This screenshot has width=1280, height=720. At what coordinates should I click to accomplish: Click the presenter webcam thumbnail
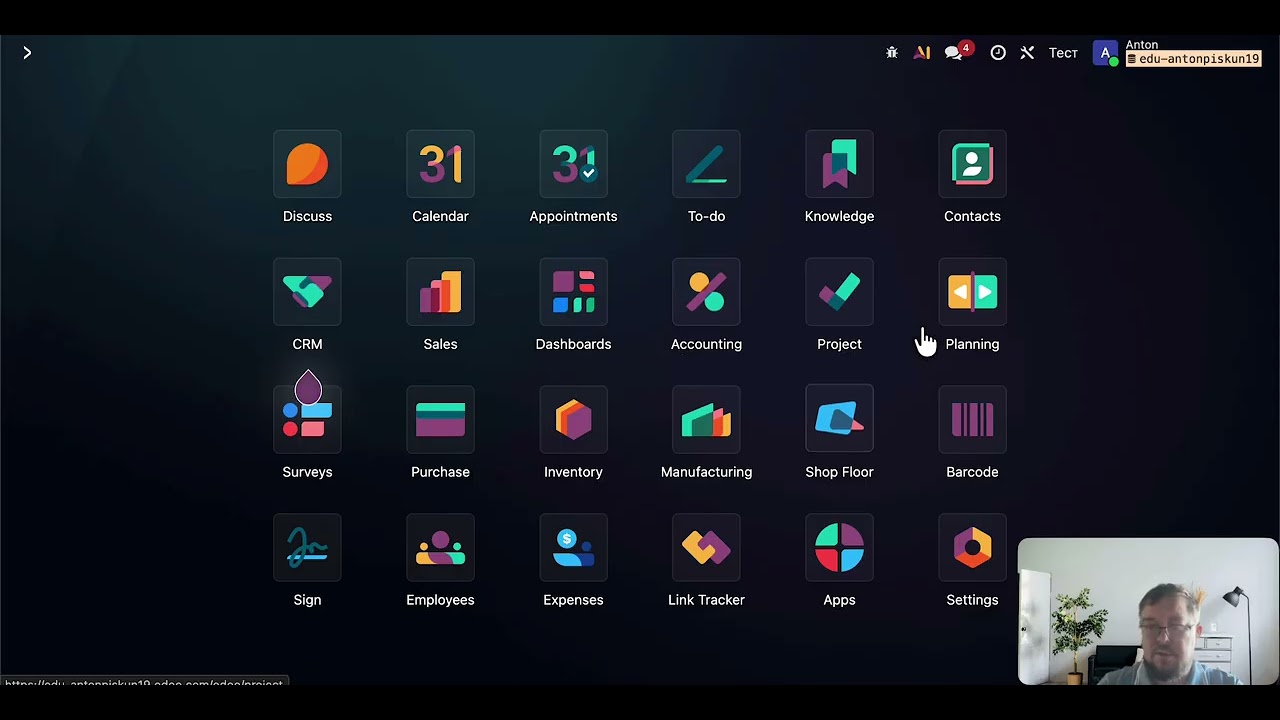pos(1148,611)
